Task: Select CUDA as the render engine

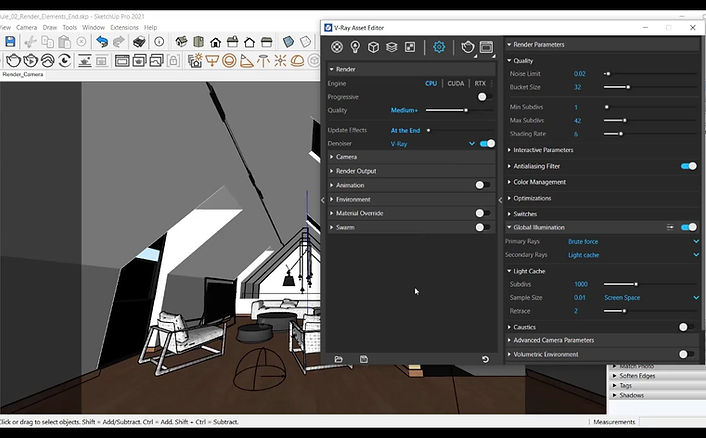Action: (x=455, y=84)
